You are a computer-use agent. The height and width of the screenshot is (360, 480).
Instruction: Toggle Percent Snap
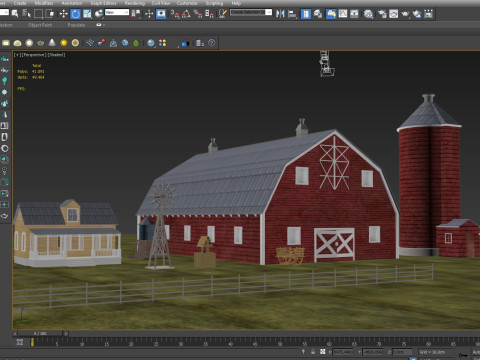coord(198,14)
